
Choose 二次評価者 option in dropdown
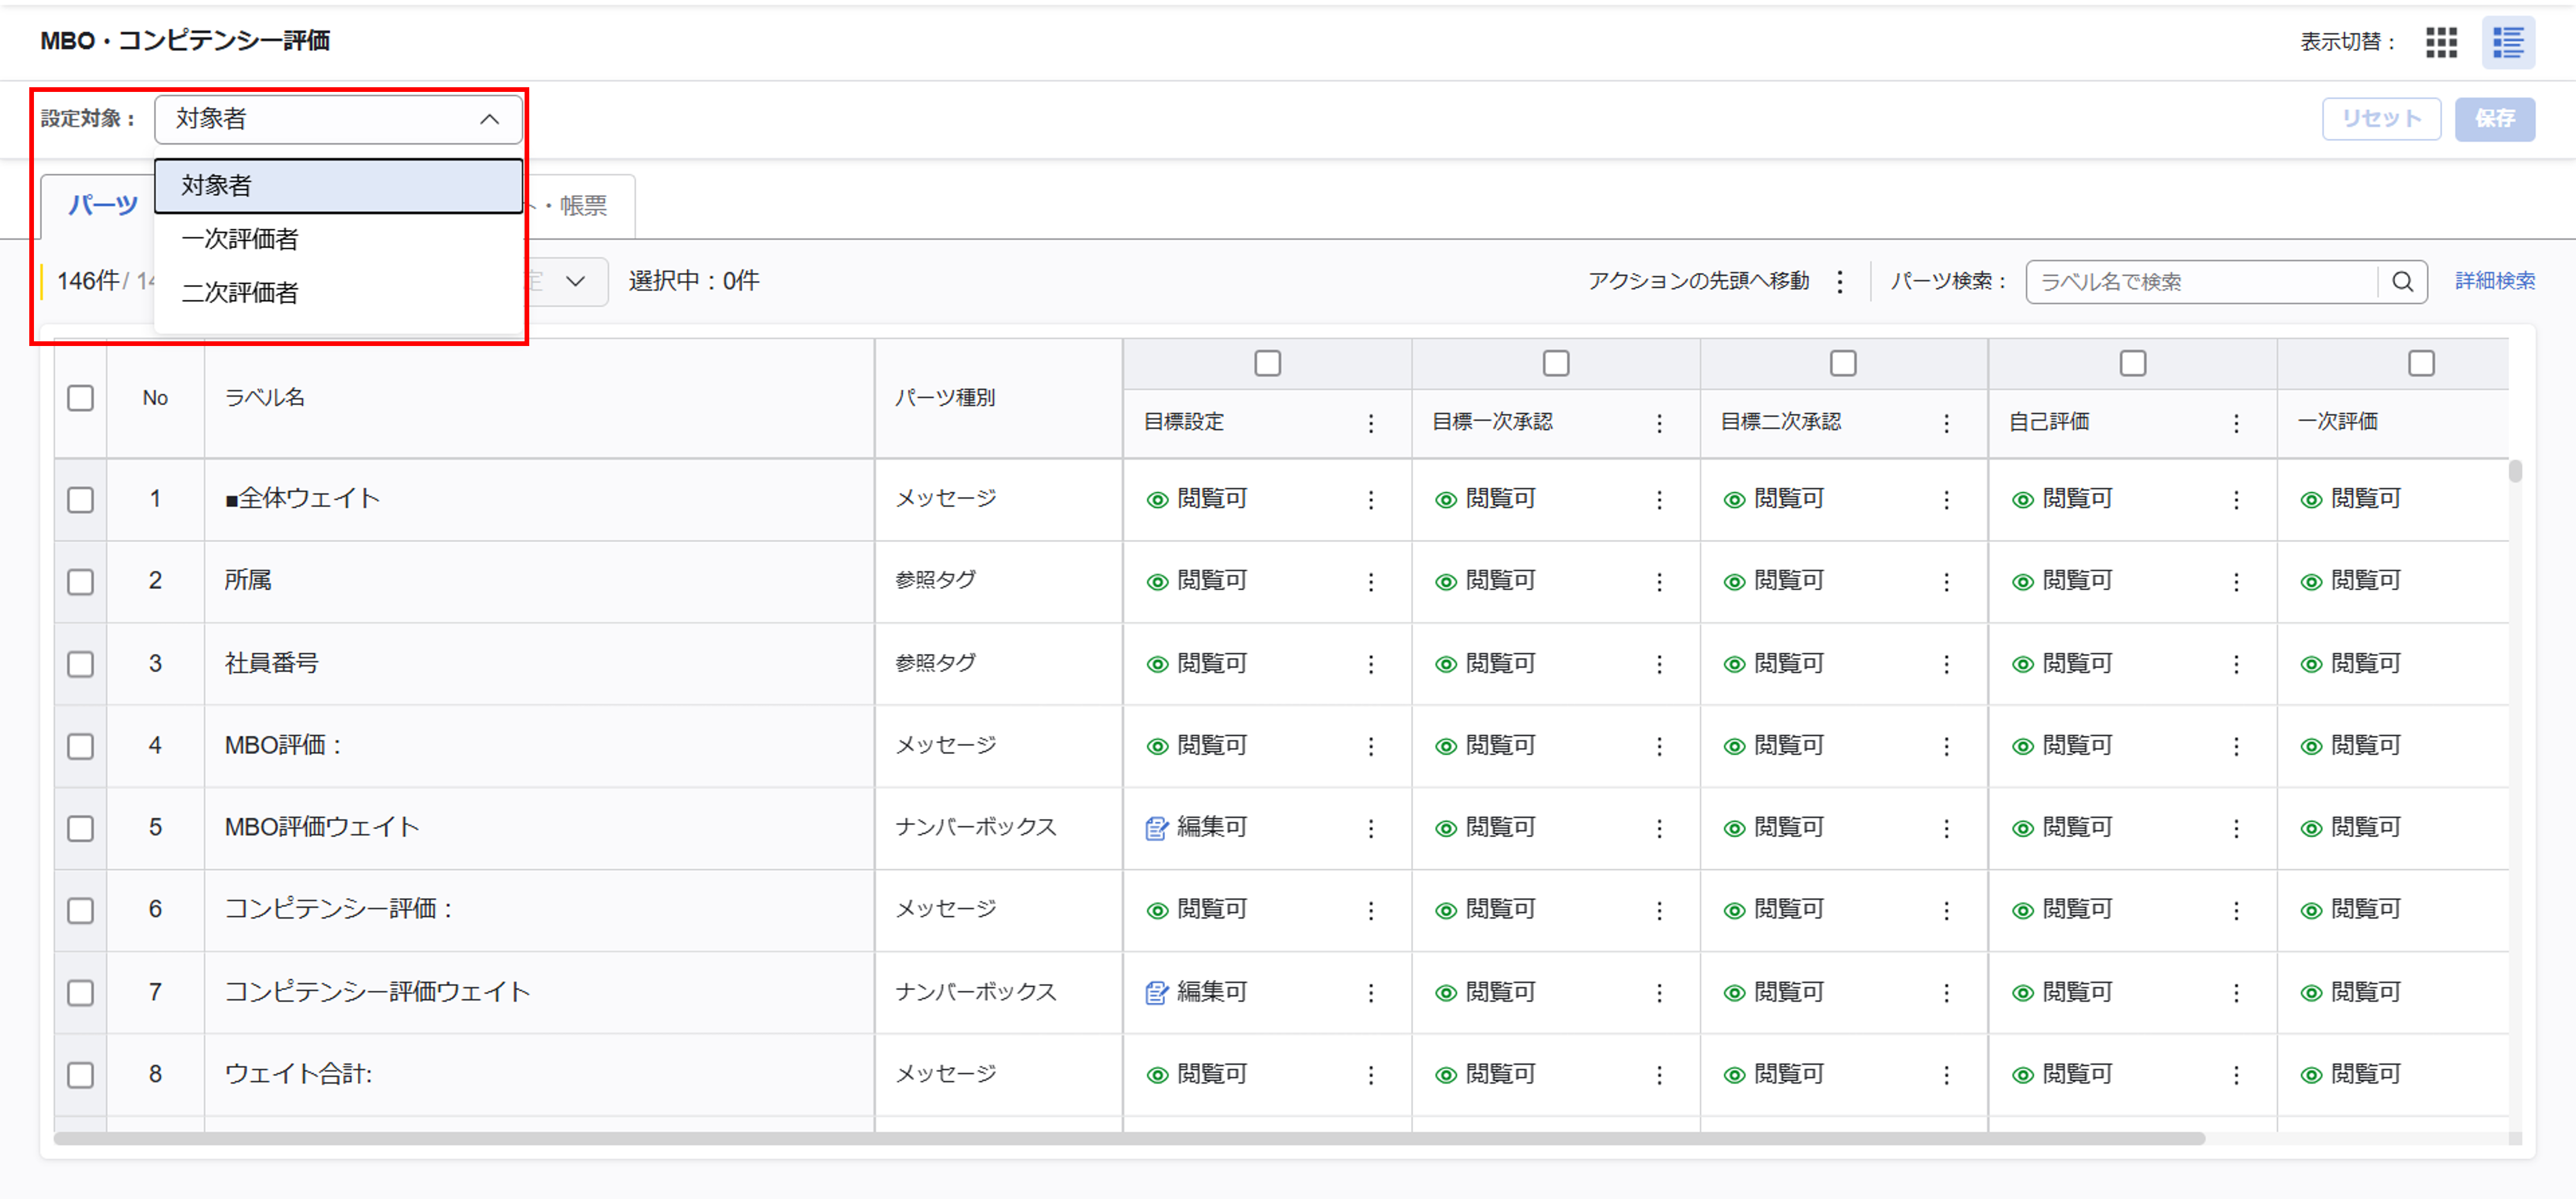click(240, 293)
